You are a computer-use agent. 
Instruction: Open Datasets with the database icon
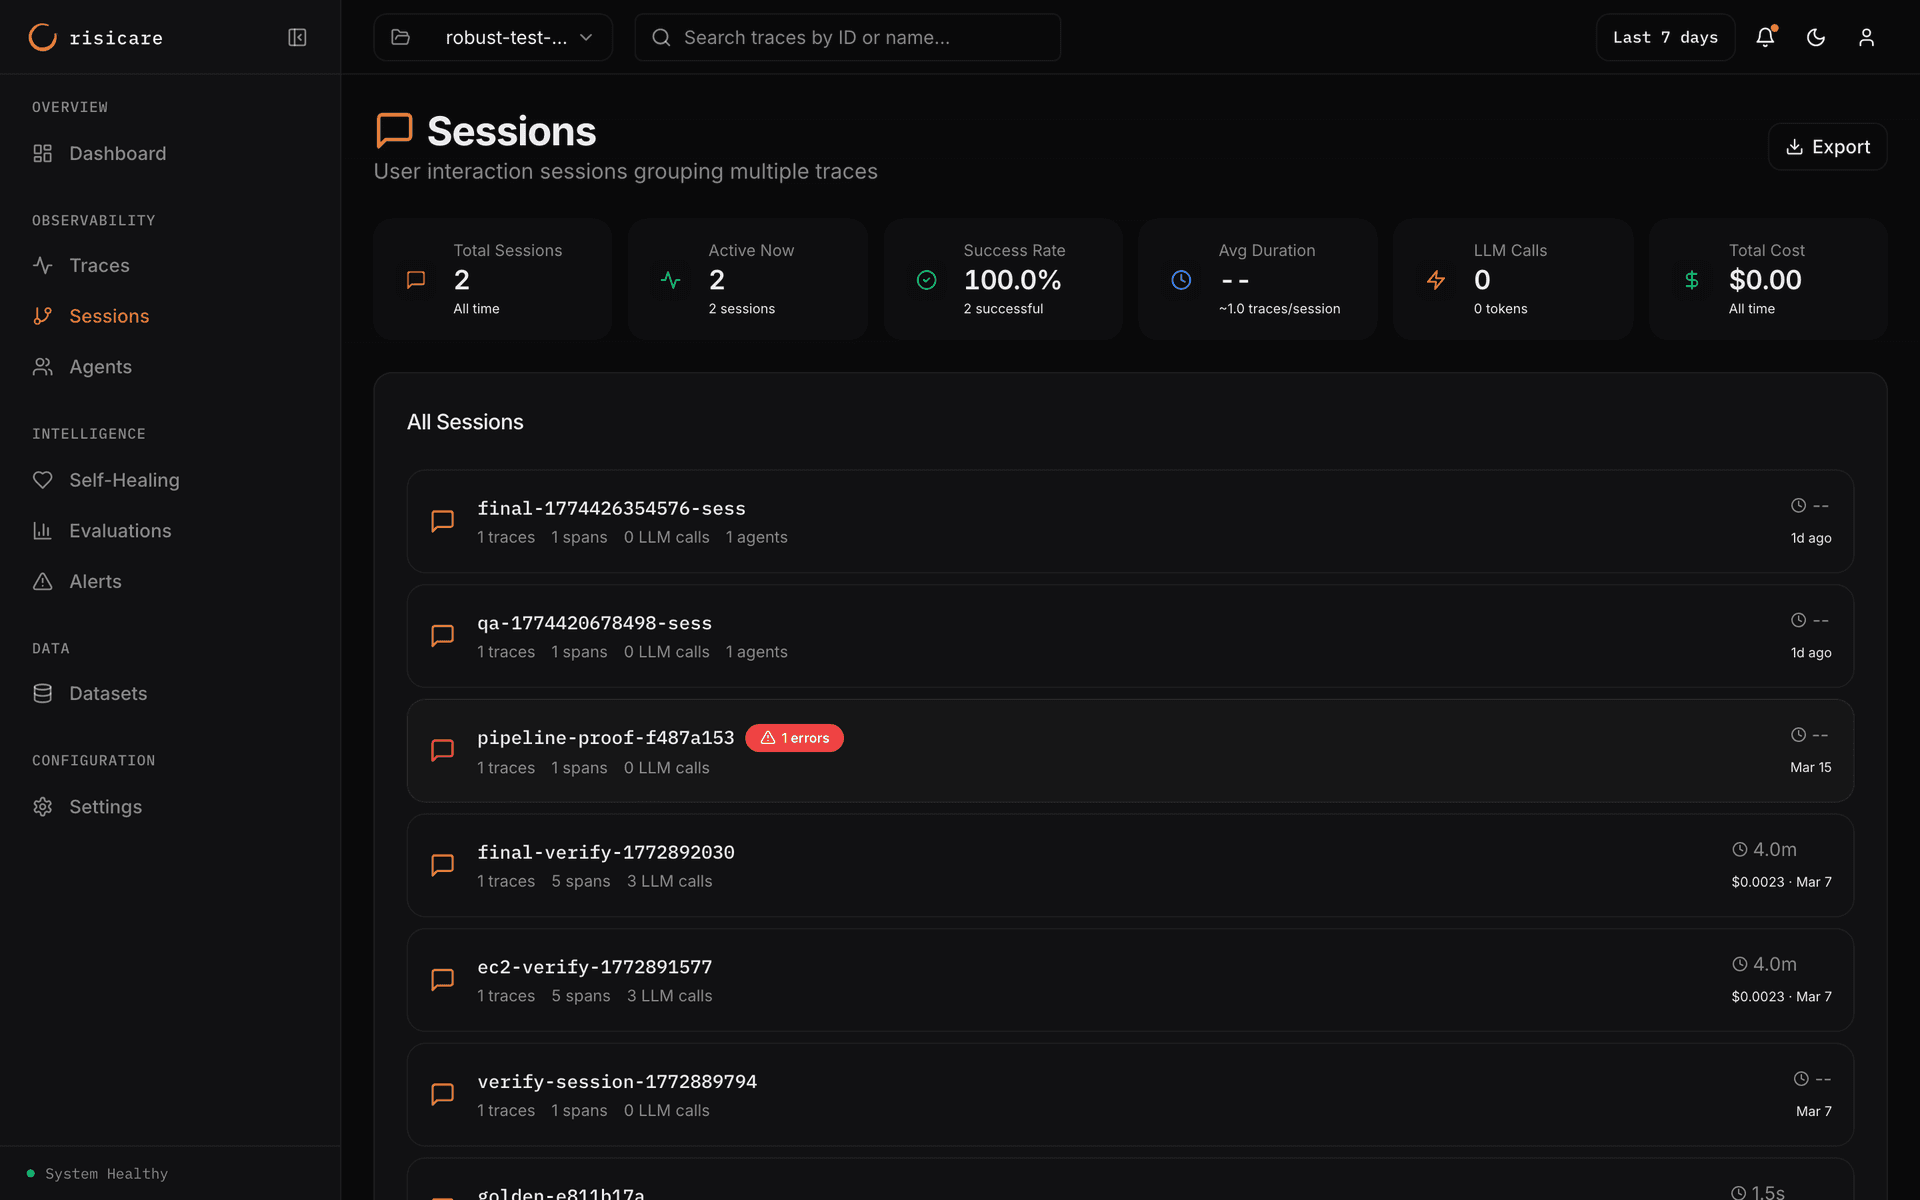pos(42,693)
